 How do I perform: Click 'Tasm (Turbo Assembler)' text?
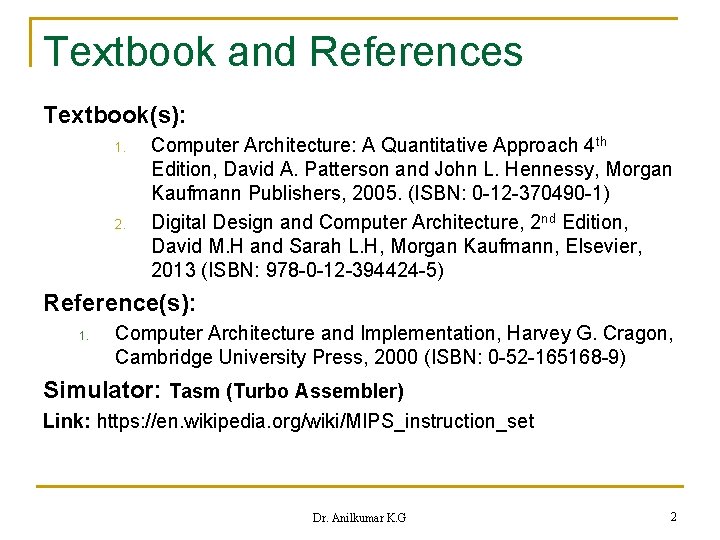[287, 391]
